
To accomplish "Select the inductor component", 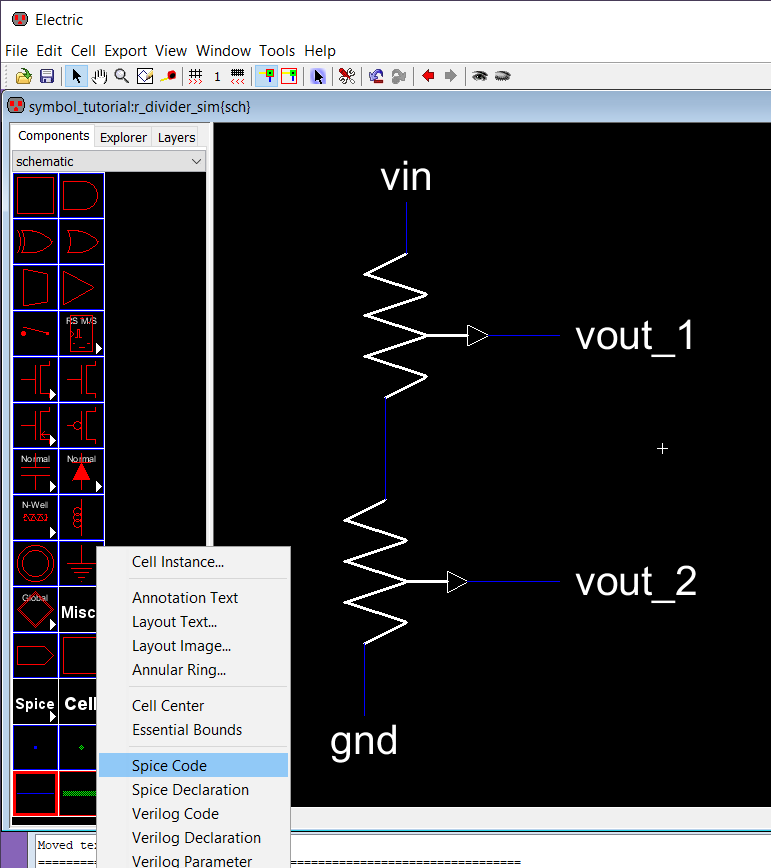I will [81, 518].
